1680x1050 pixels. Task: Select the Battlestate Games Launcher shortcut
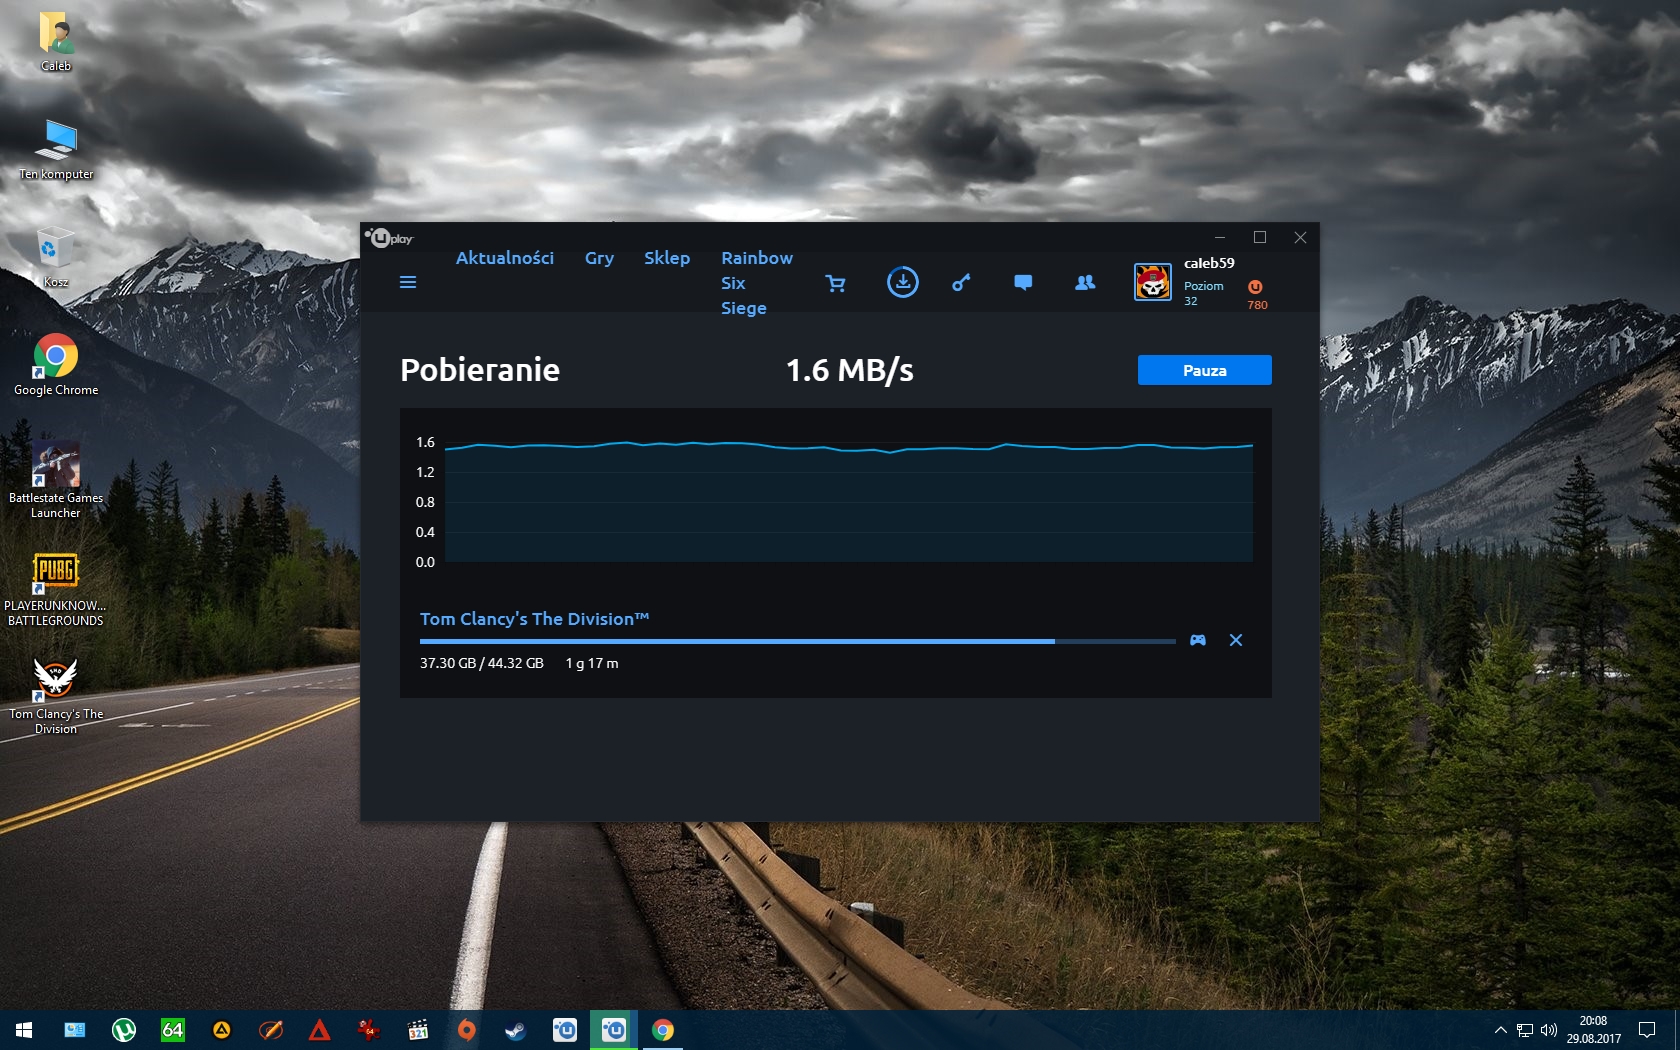(56, 480)
